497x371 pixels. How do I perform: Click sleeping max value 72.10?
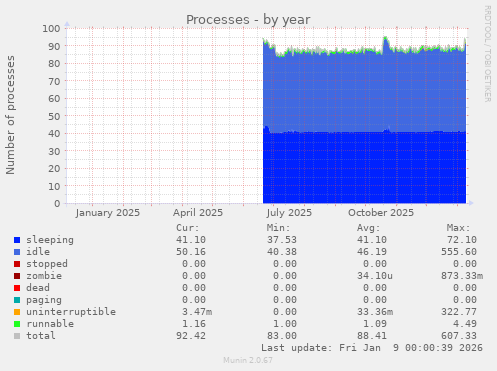[462, 240]
